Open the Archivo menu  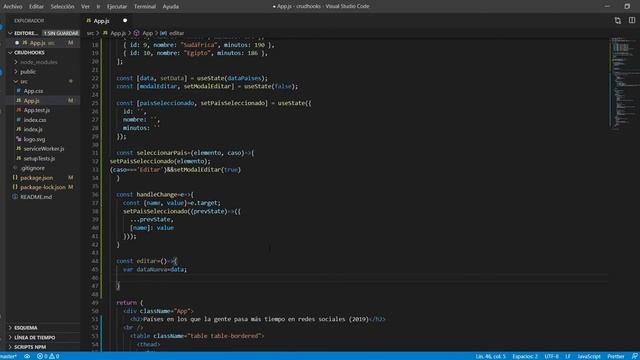12,7
